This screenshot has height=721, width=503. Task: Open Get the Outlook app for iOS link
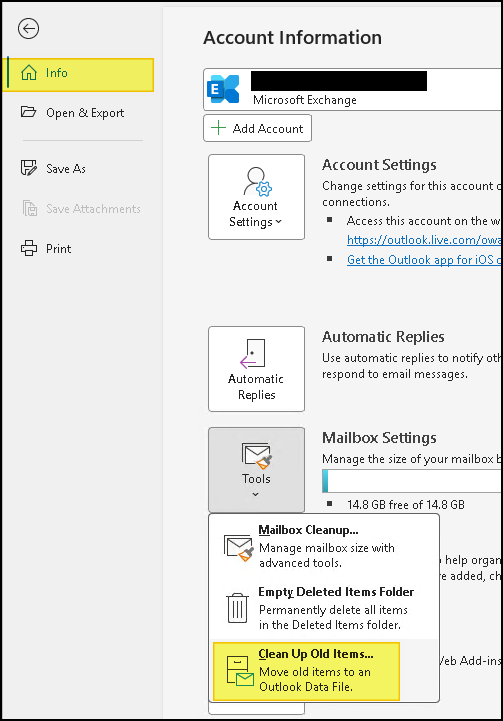coord(423,260)
